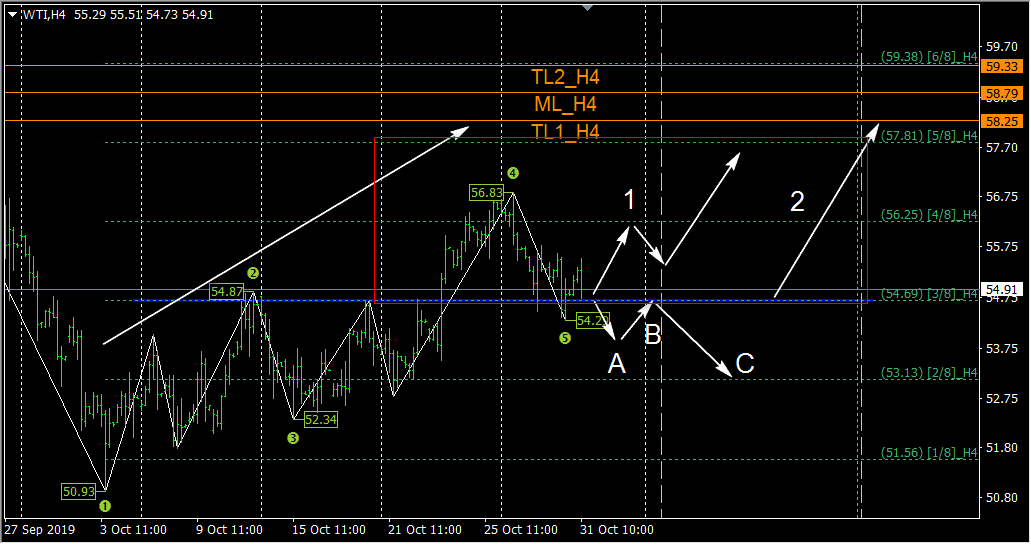This screenshot has width=1031, height=544.
Task: Select wave marker circle 5
Action: click(x=565, y=338)
